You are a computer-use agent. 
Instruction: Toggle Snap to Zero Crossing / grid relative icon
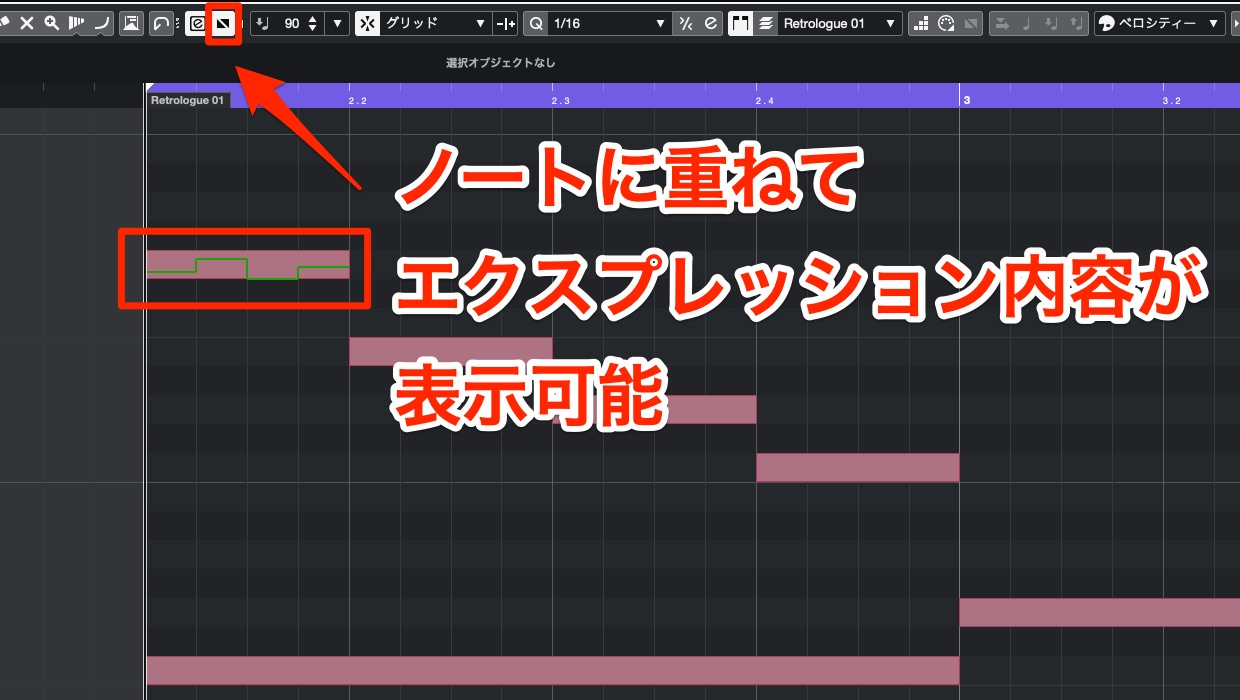507,23
